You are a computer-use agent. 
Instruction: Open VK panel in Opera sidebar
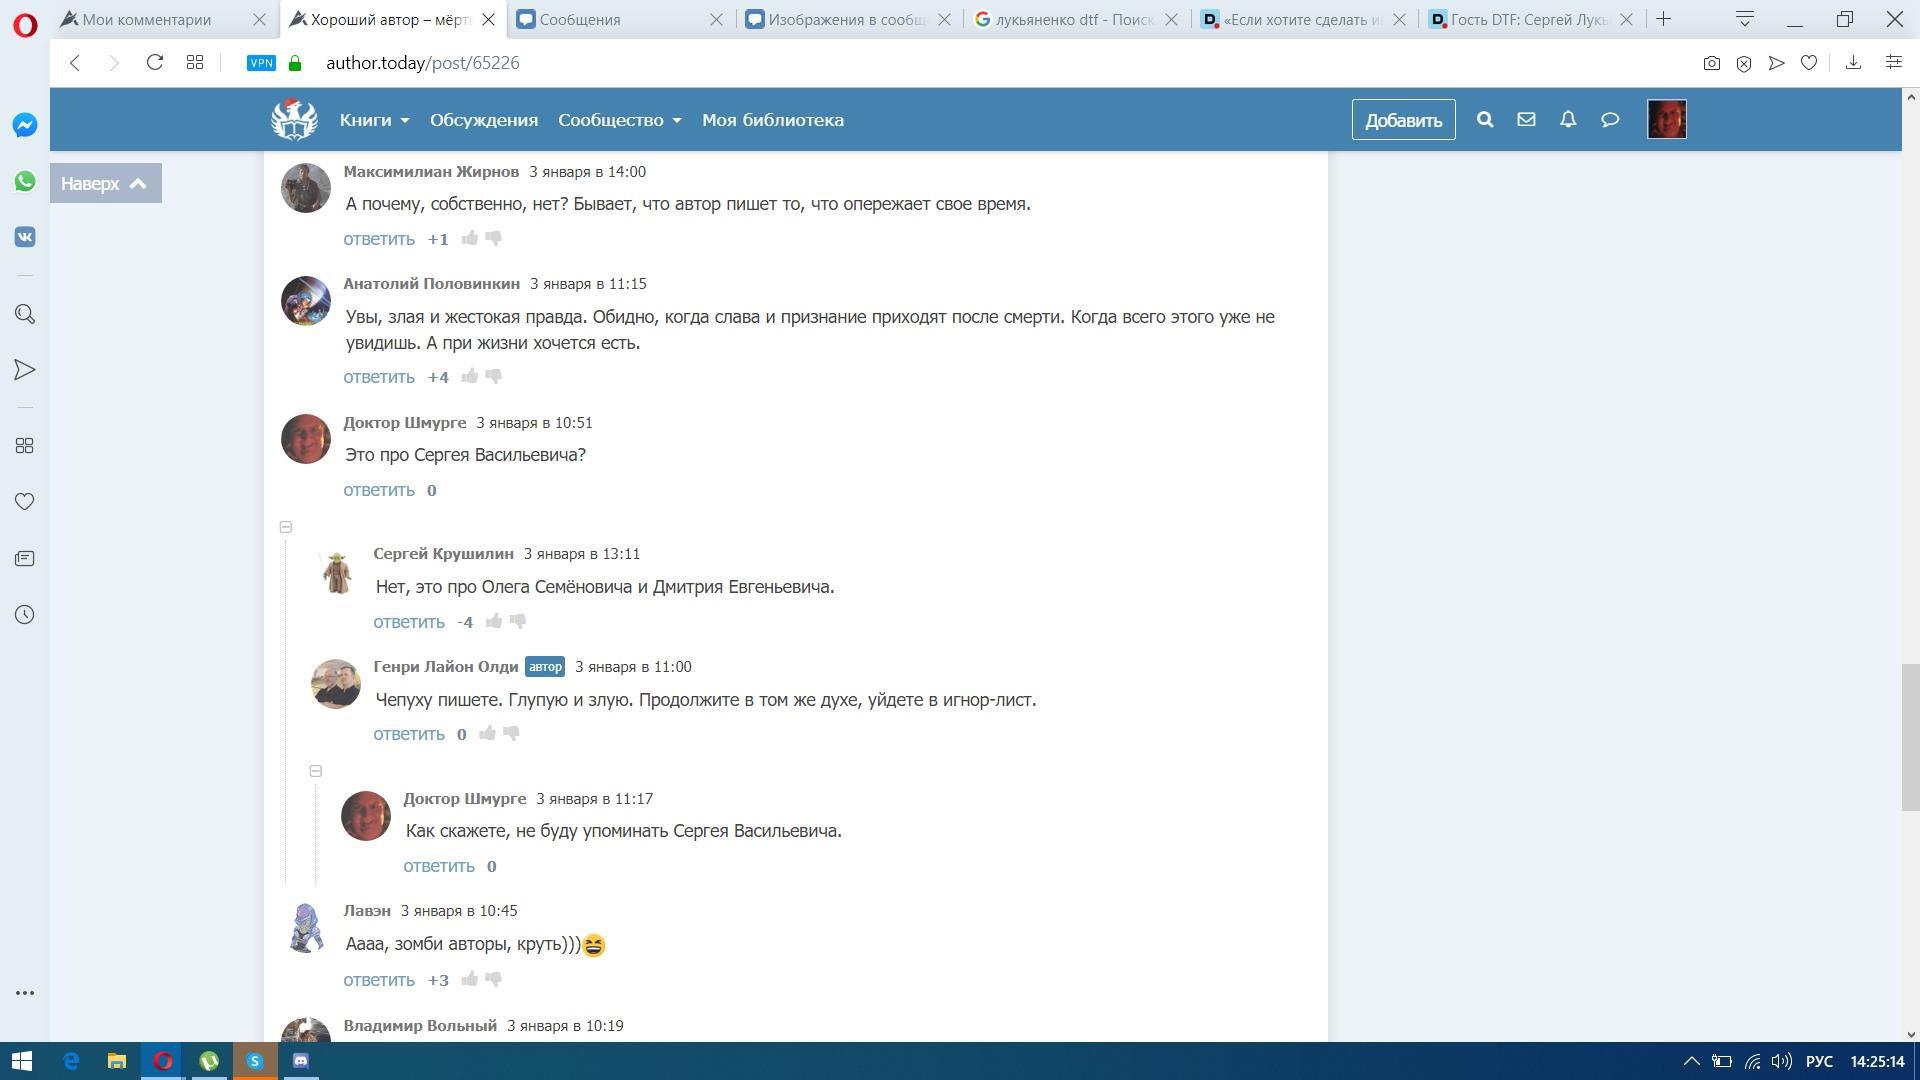pyautogui.click(x=25, y=237)
